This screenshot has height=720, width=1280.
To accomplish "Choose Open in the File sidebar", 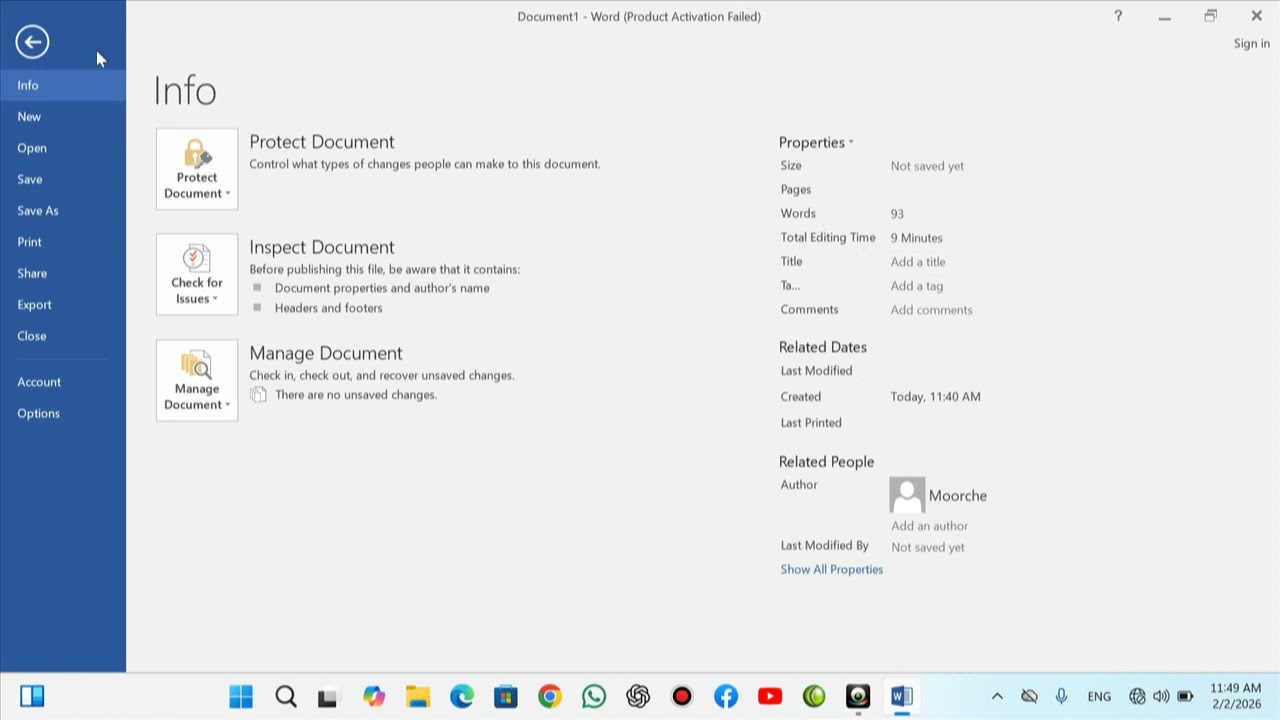I will [x=63, y=148].
